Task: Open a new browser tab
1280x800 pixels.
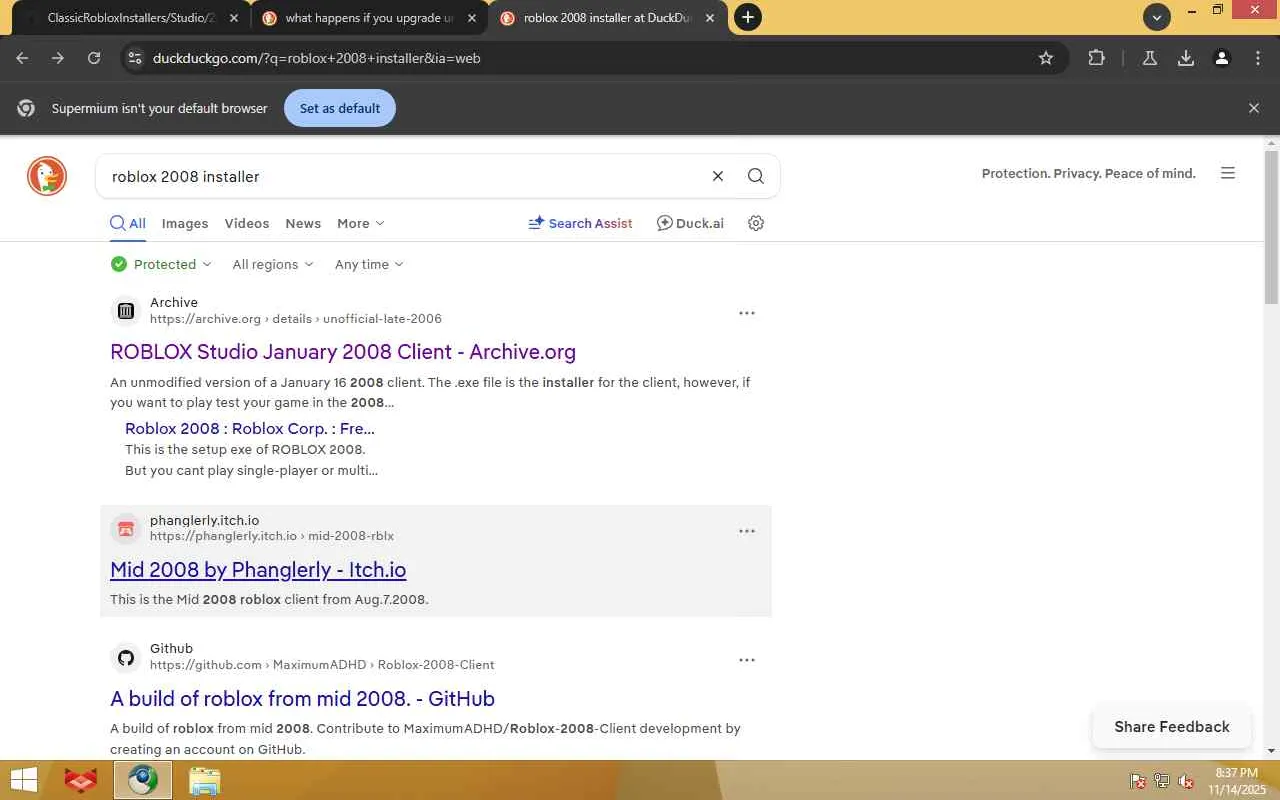Action: (747, 17)
